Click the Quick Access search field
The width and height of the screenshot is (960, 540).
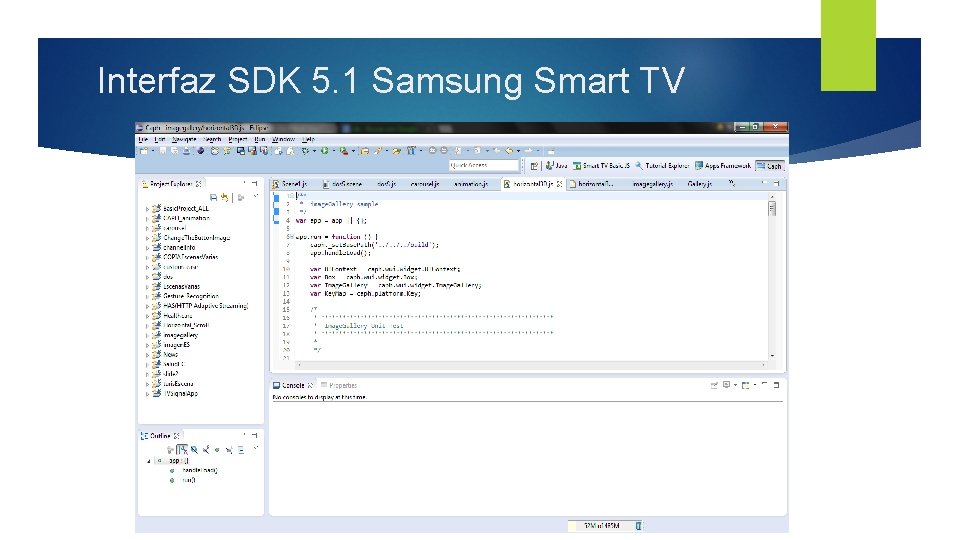[484, 165]
